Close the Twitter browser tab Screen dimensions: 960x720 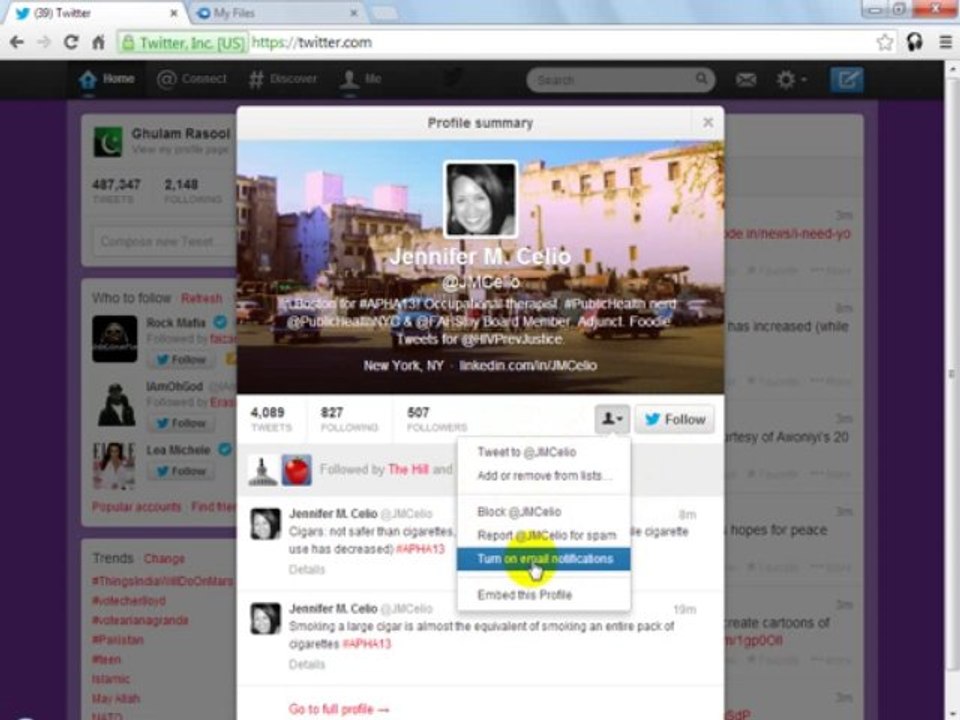pyautogui.click(x=174, y=13)
